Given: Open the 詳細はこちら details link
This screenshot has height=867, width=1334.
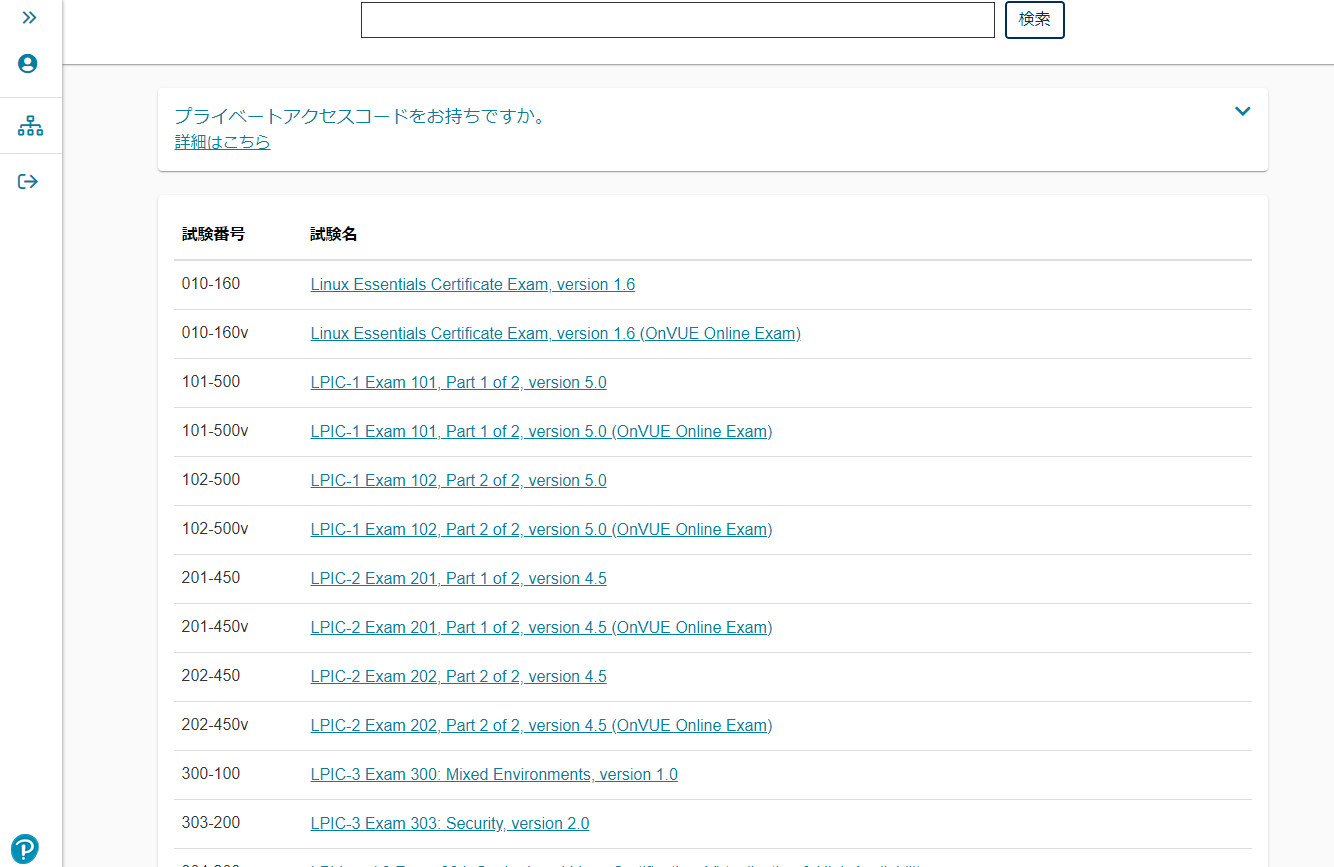Looking at the screenshot, I should 222,142.
